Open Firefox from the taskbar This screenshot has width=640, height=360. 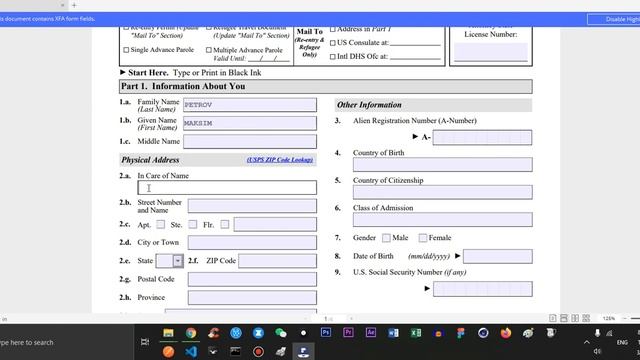506,333
